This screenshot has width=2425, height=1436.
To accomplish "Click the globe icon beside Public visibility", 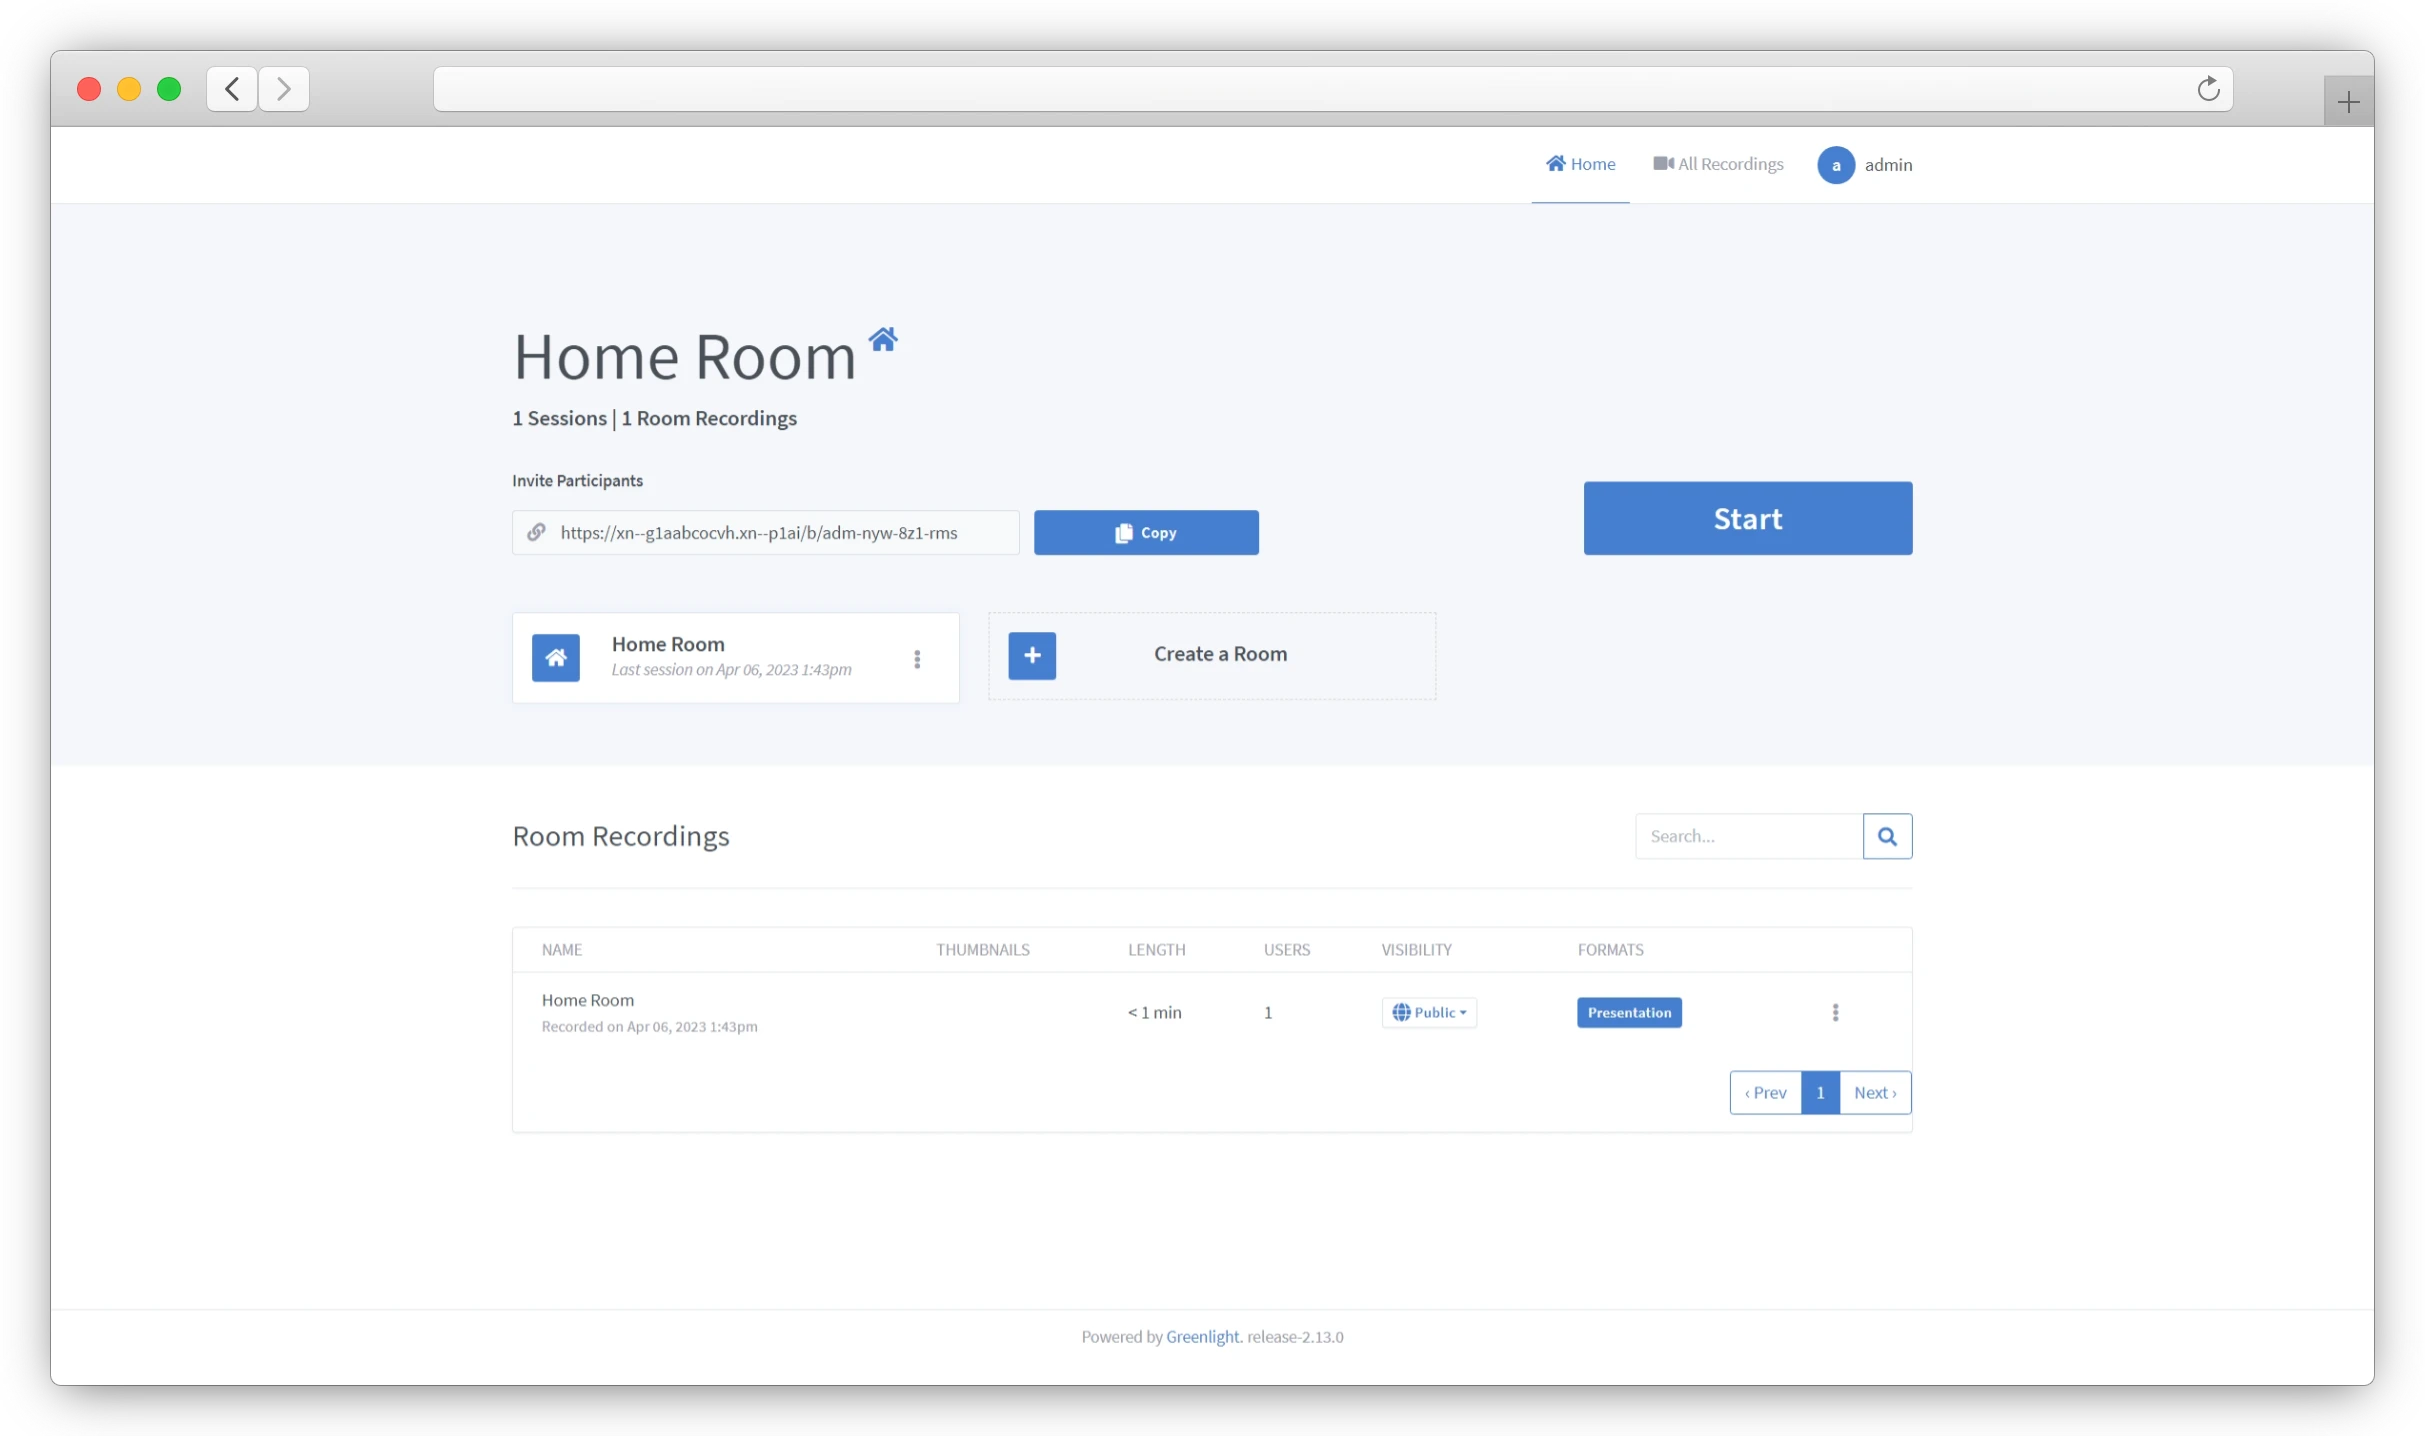I will coord(1404,1012).
